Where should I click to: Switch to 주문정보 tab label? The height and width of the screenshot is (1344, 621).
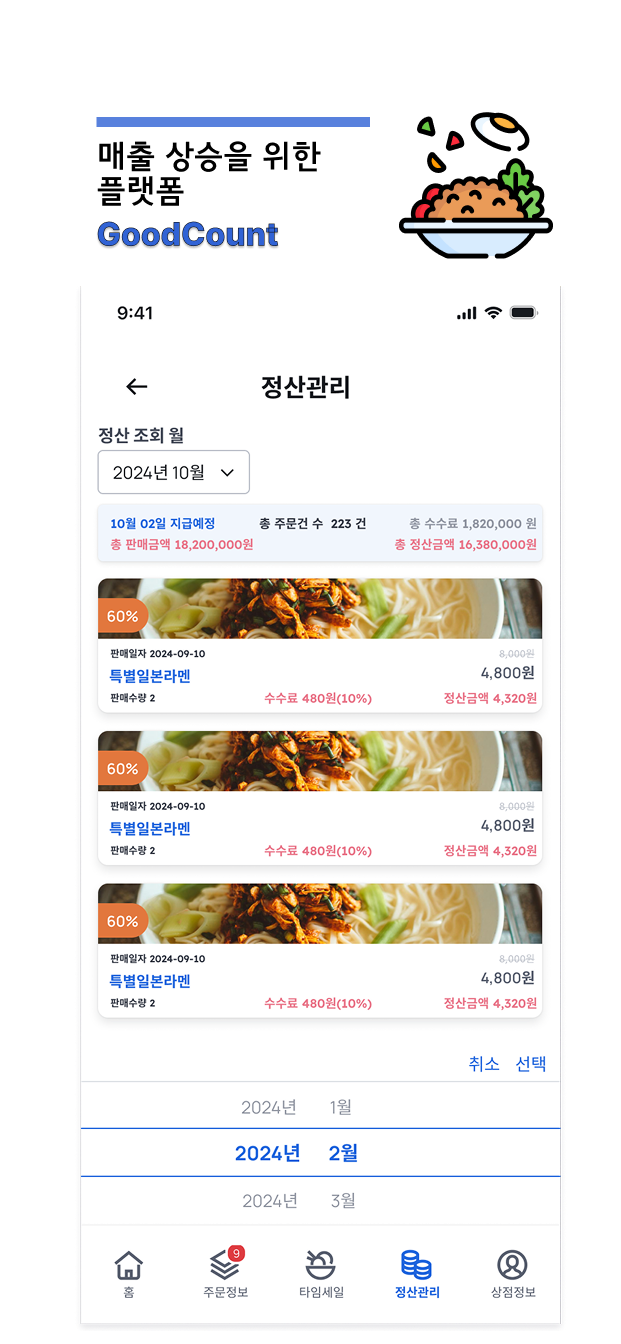[x=225, y=1292]
